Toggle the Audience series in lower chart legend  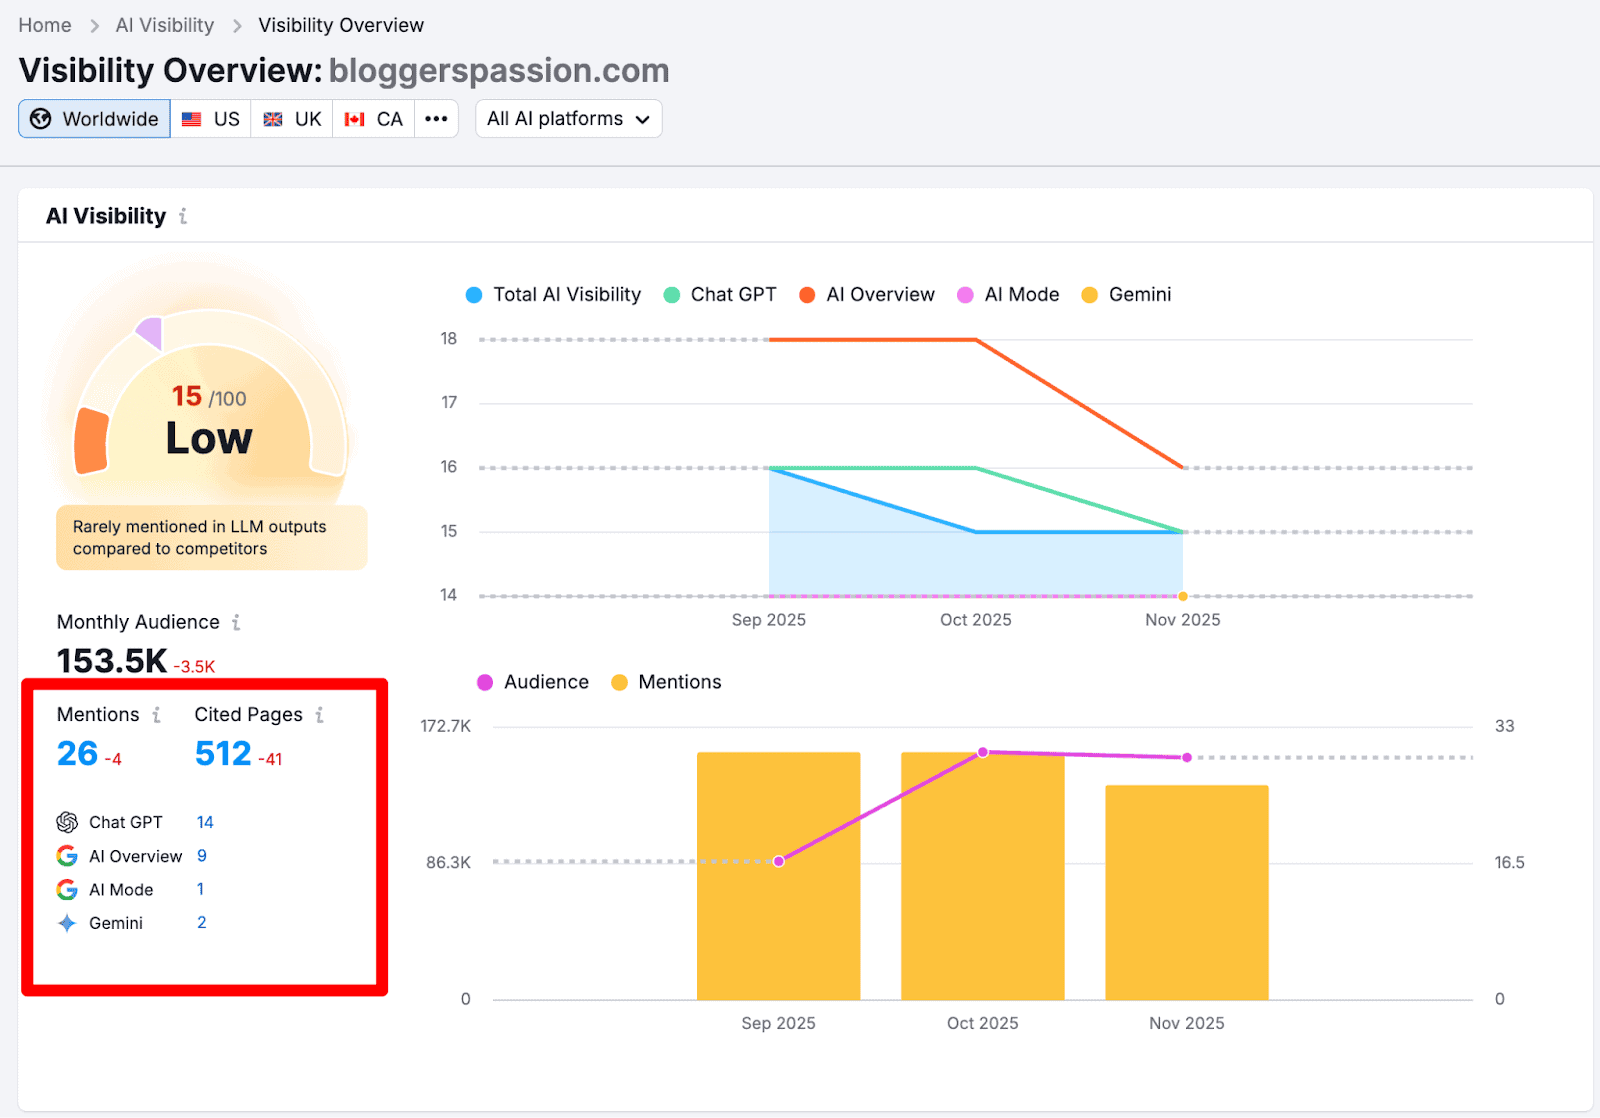click(x=533, y=682)
